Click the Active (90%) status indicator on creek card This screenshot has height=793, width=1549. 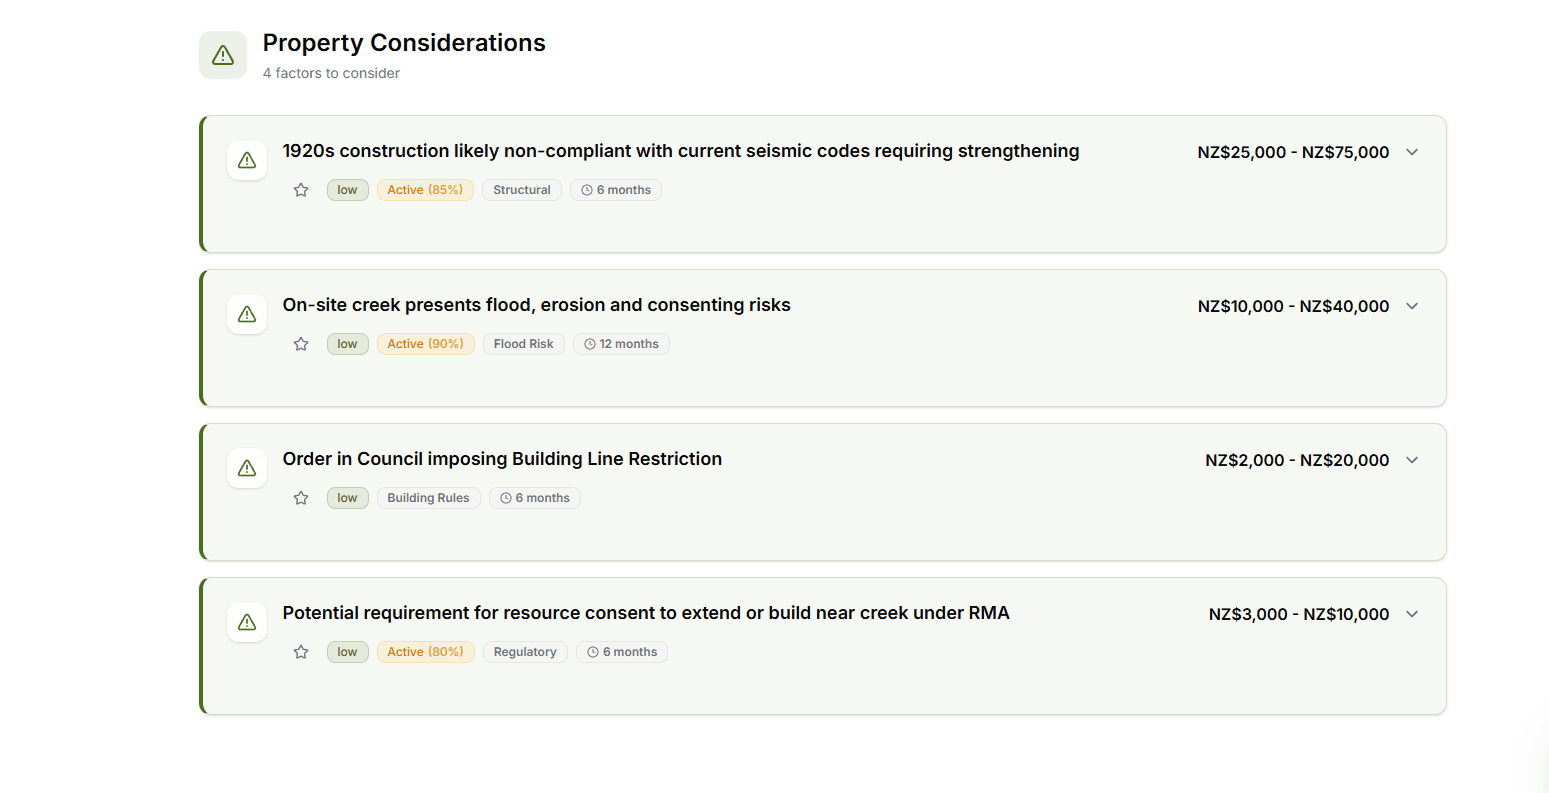pos(425,343)
